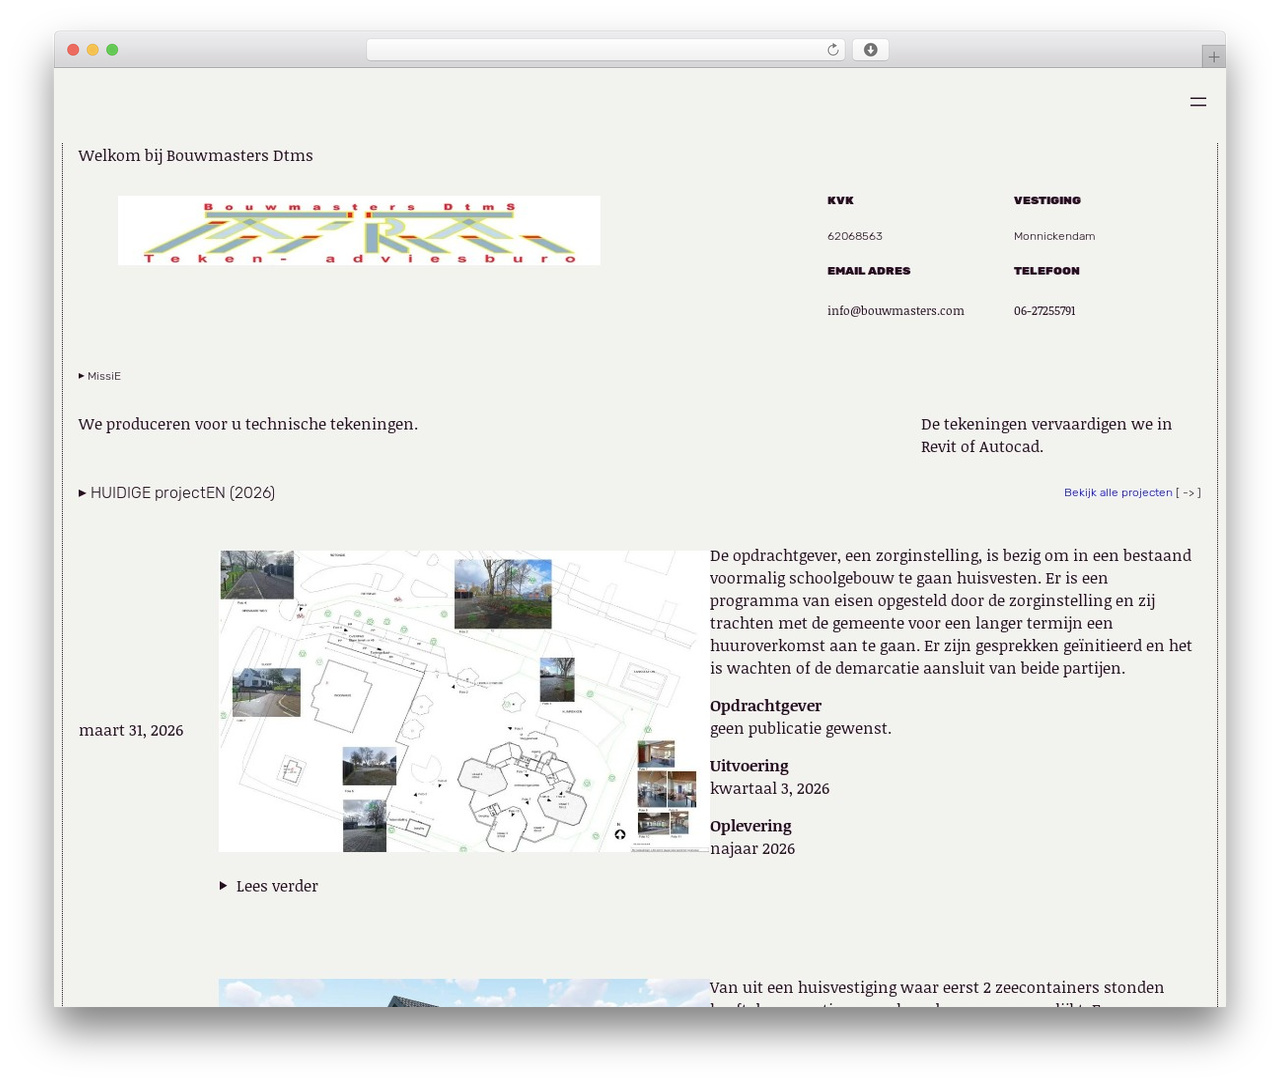Click the VESTIGING label

pos(1047,200)
